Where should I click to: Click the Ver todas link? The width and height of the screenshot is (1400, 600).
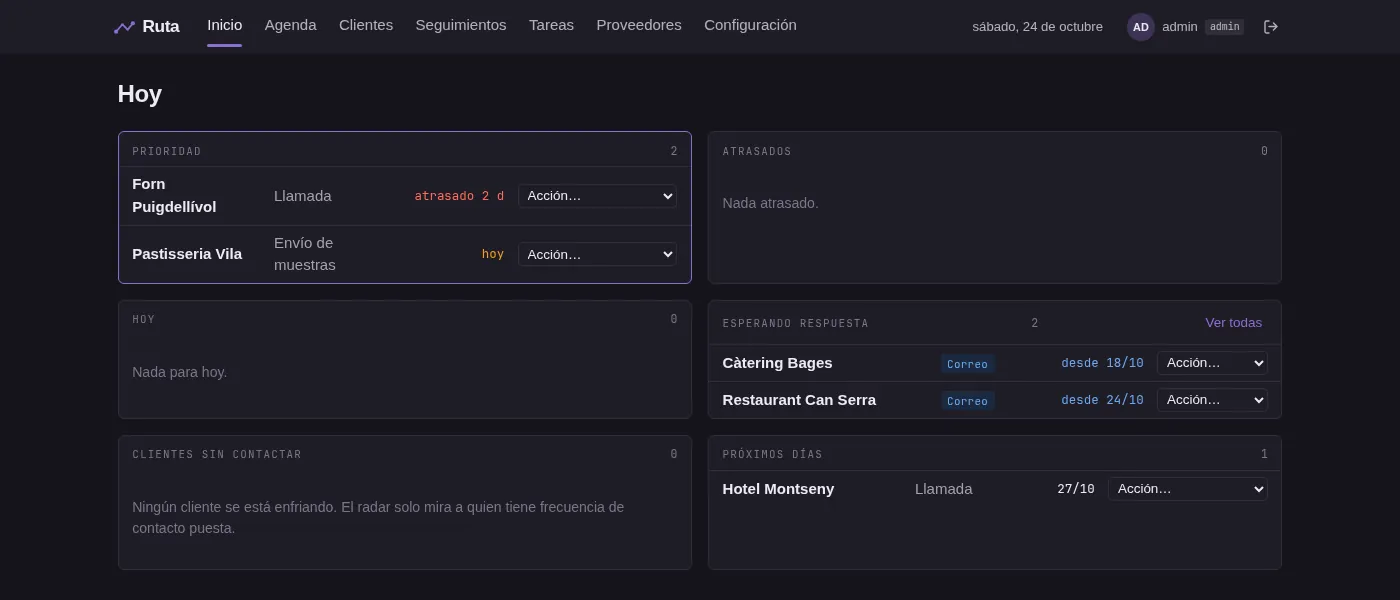click(1233, 323)
